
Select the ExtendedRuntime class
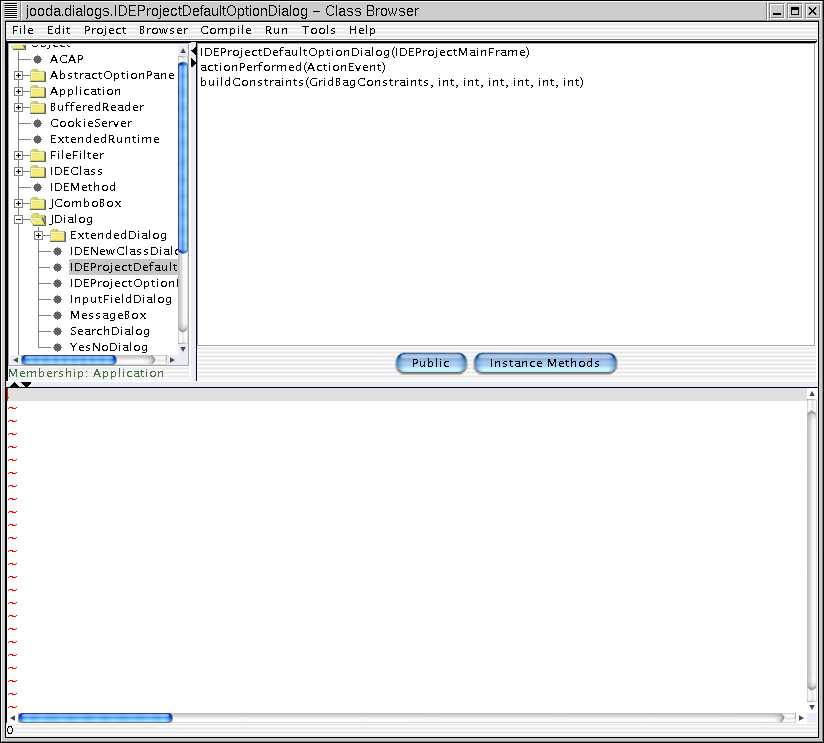[105, 139]
